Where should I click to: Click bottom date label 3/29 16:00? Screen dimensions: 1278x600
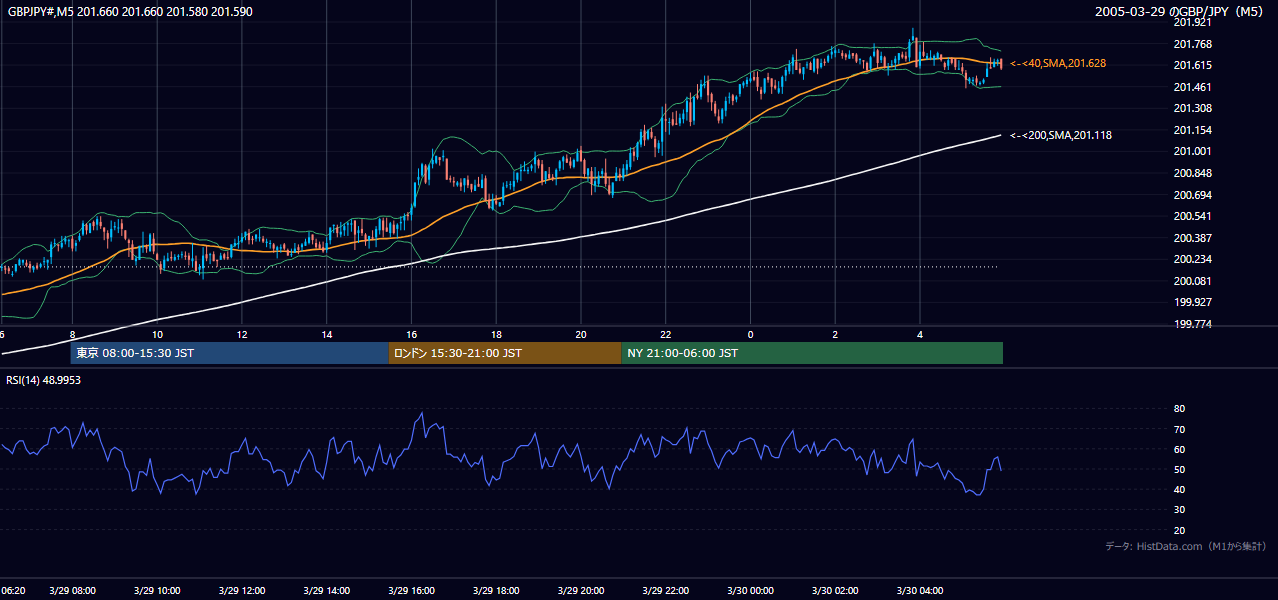pyautogui.click(x=411, y=591)
